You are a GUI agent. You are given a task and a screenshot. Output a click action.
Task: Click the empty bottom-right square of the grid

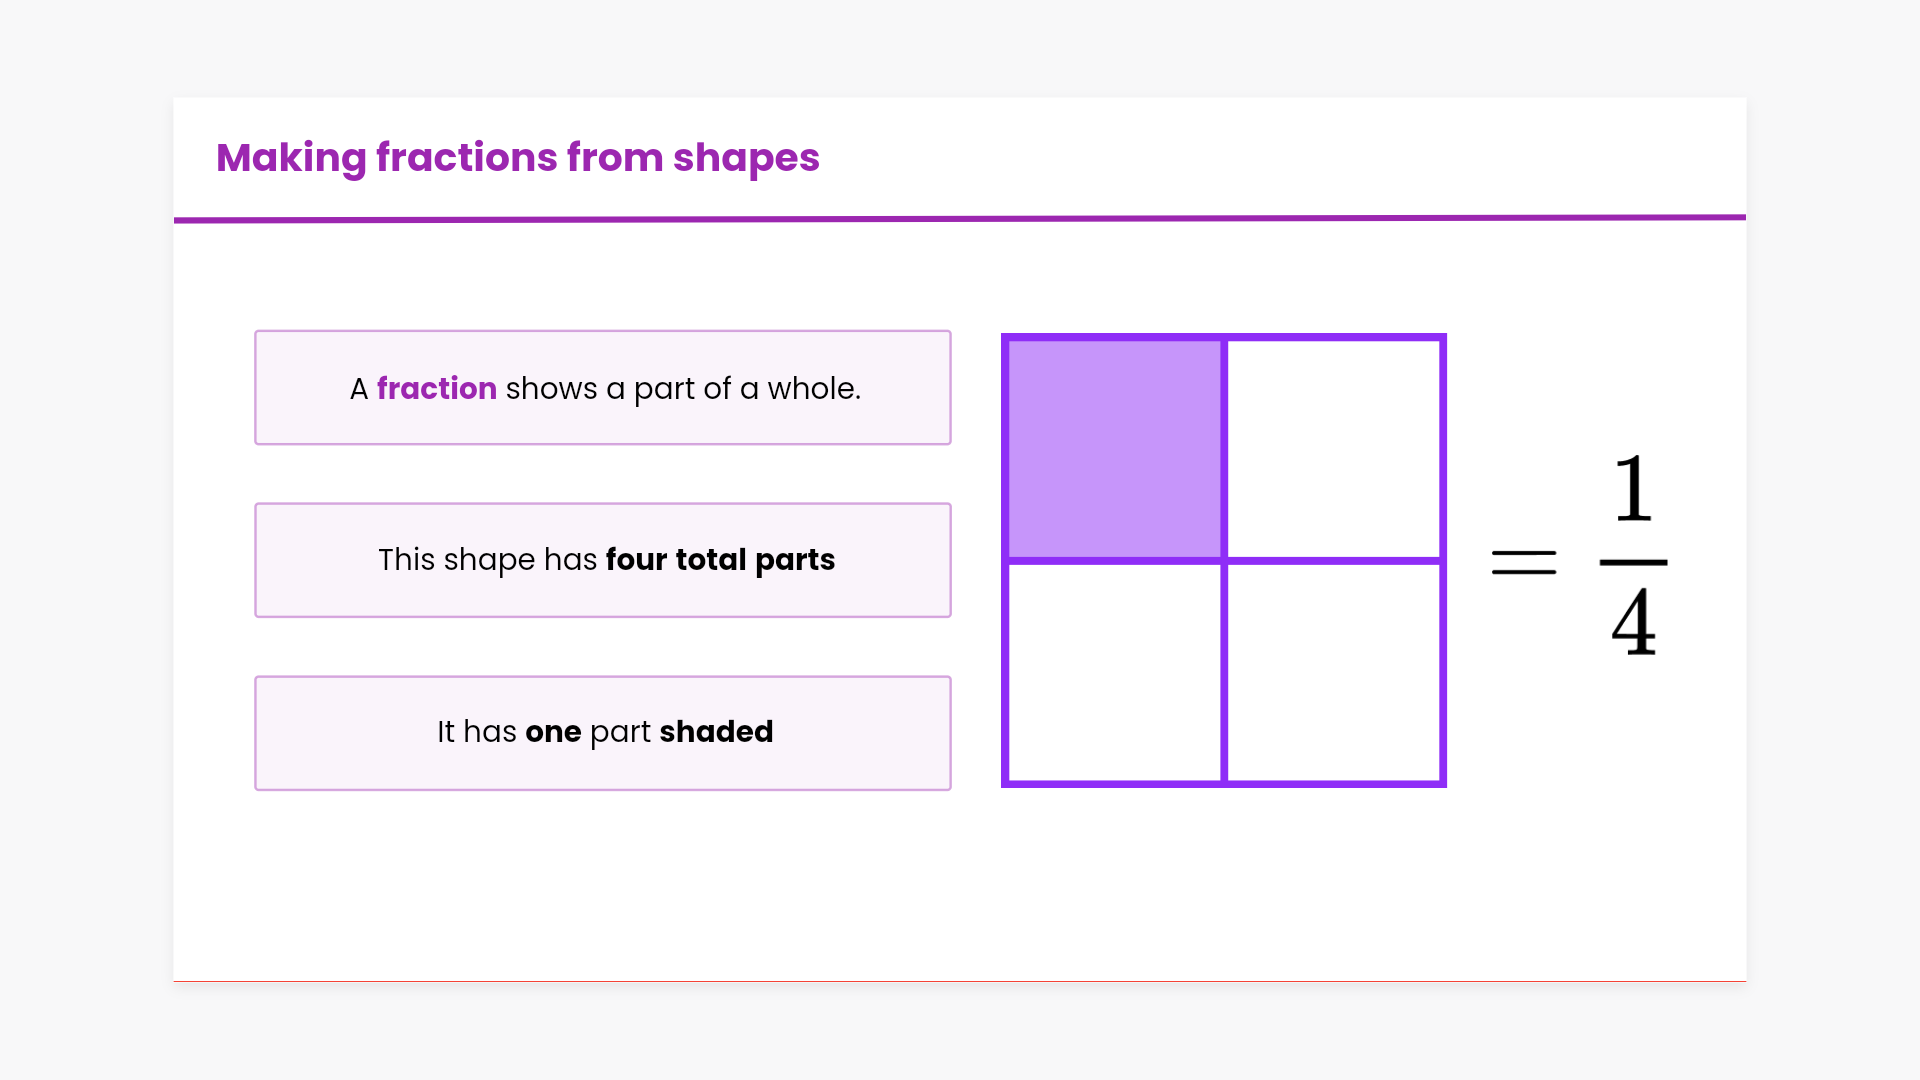coord(1334,672)
